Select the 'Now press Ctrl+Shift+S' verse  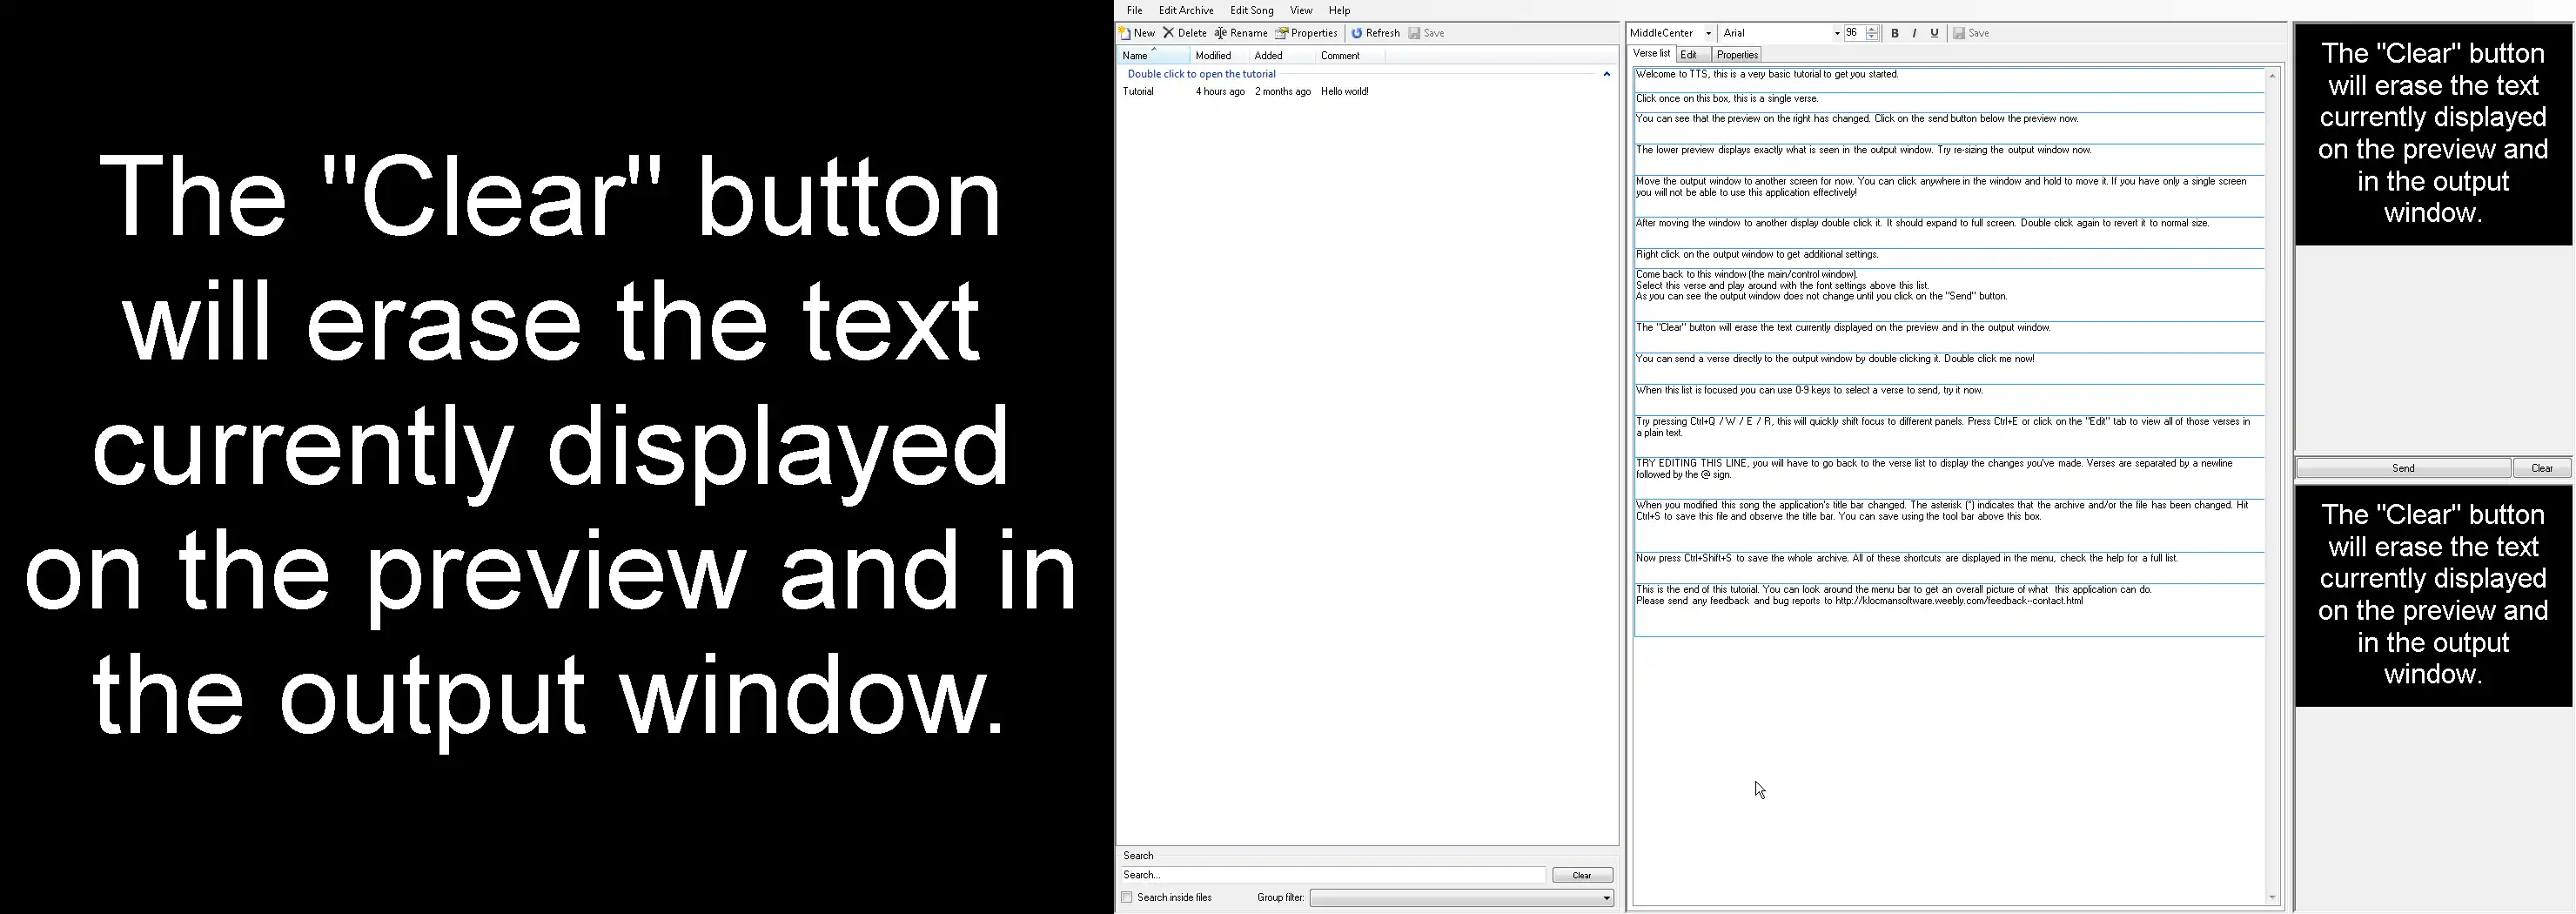(1949, 568)
